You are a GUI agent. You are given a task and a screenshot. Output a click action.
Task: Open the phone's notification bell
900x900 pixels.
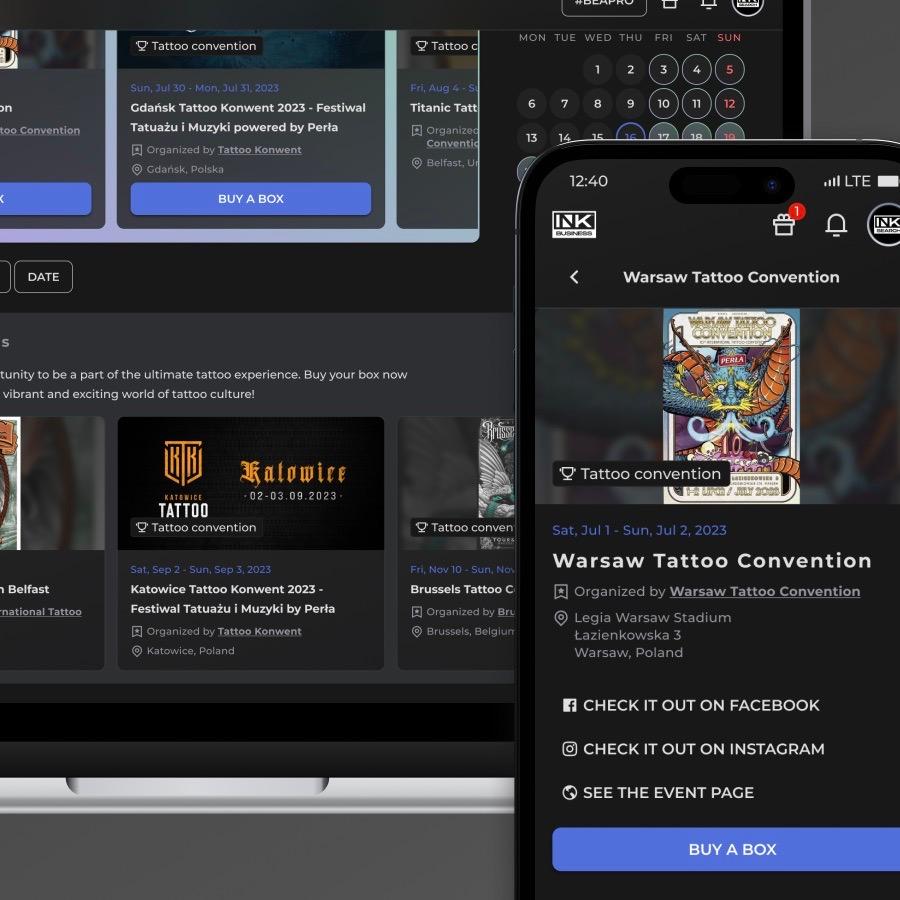tap(836, 224)
